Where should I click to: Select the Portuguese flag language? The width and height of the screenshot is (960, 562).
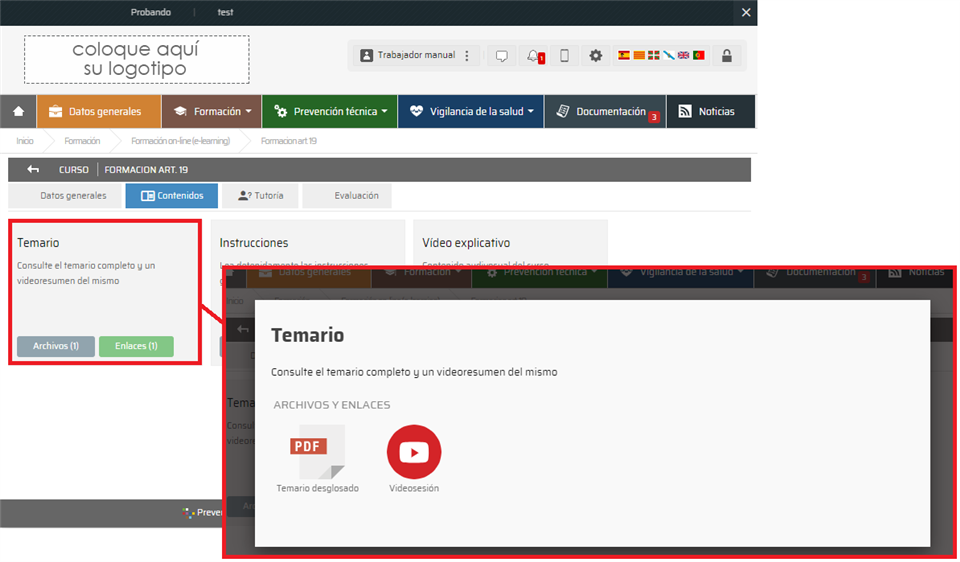(698, 56)
